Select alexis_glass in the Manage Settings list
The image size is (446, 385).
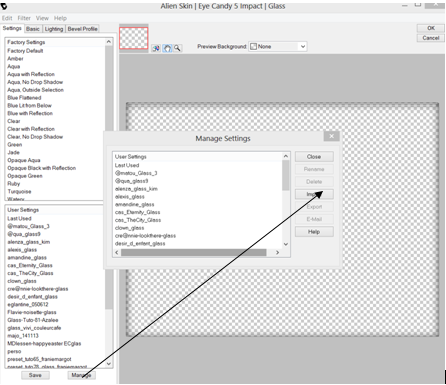pyautogui.click(x=130, y=197)
